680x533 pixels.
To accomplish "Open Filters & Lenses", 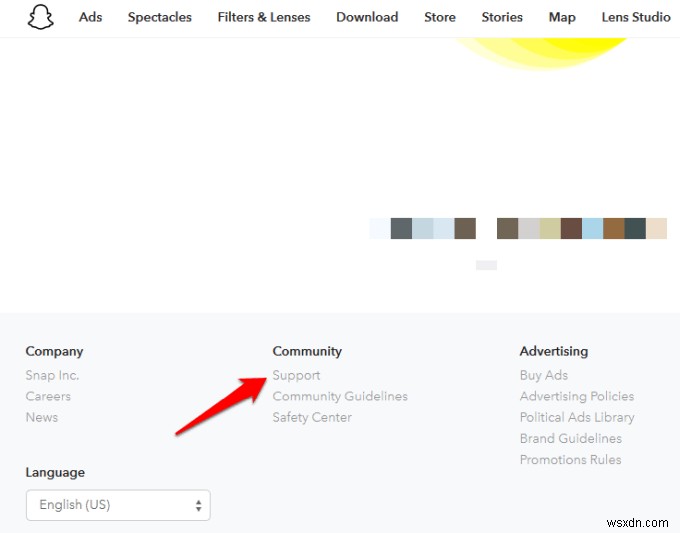I will click(264, 17).
